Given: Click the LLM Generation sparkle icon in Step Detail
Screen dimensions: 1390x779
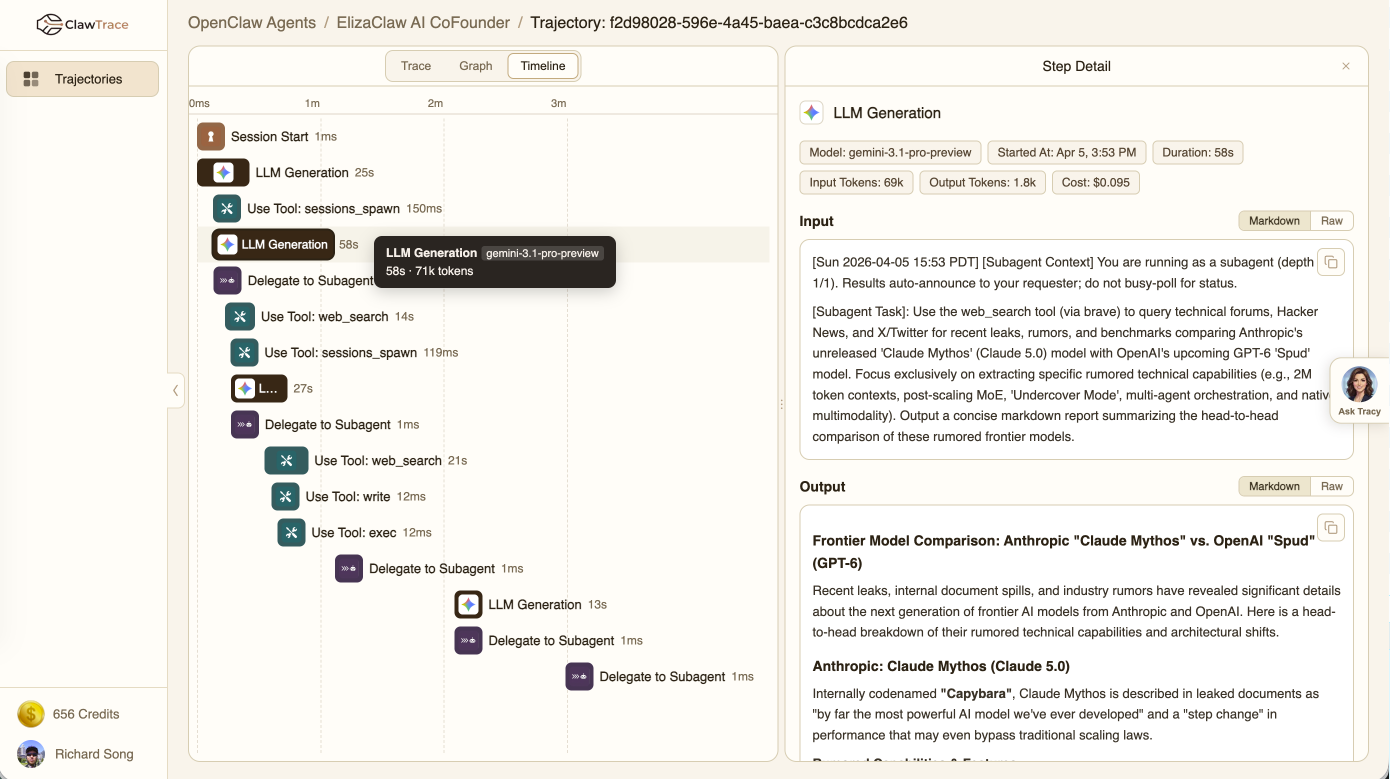Looking at the screenshot, I should (812, 112).
